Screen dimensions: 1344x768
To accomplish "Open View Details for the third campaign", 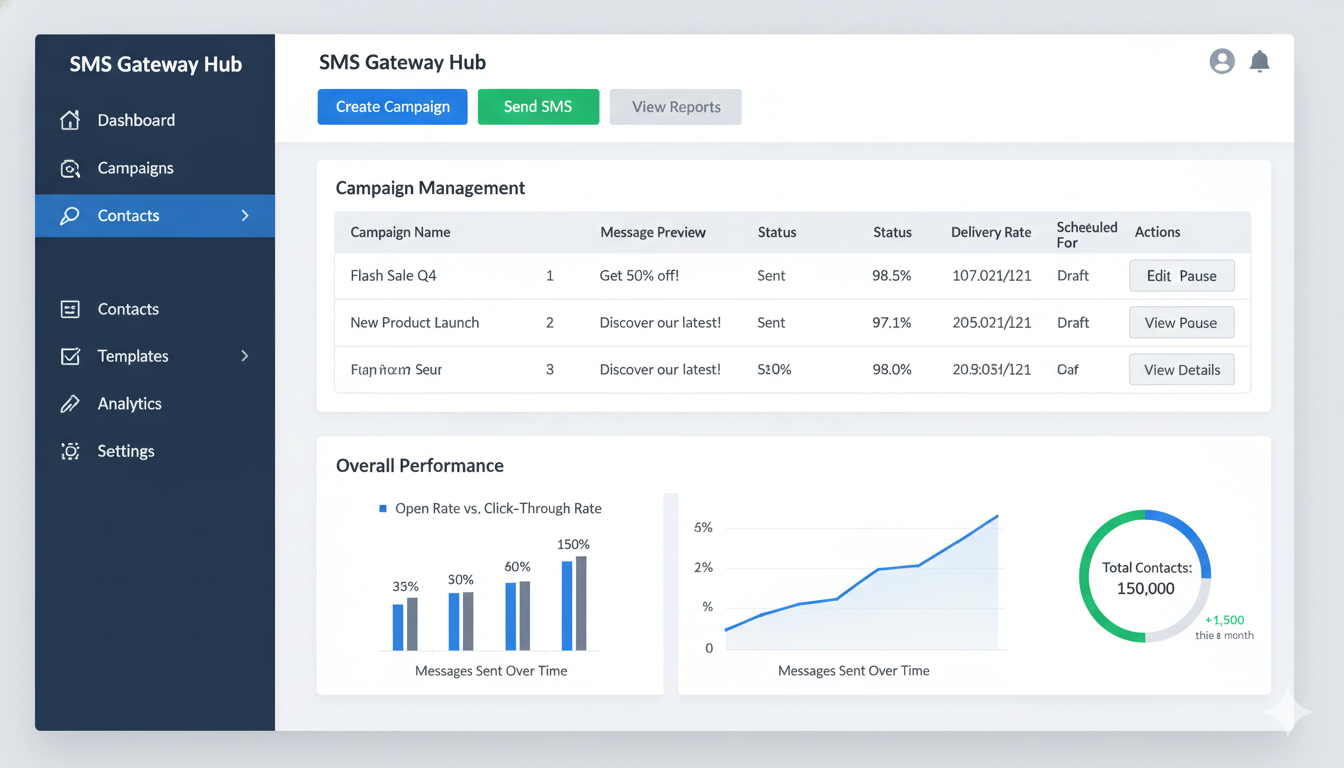I will coord(1181,369).
